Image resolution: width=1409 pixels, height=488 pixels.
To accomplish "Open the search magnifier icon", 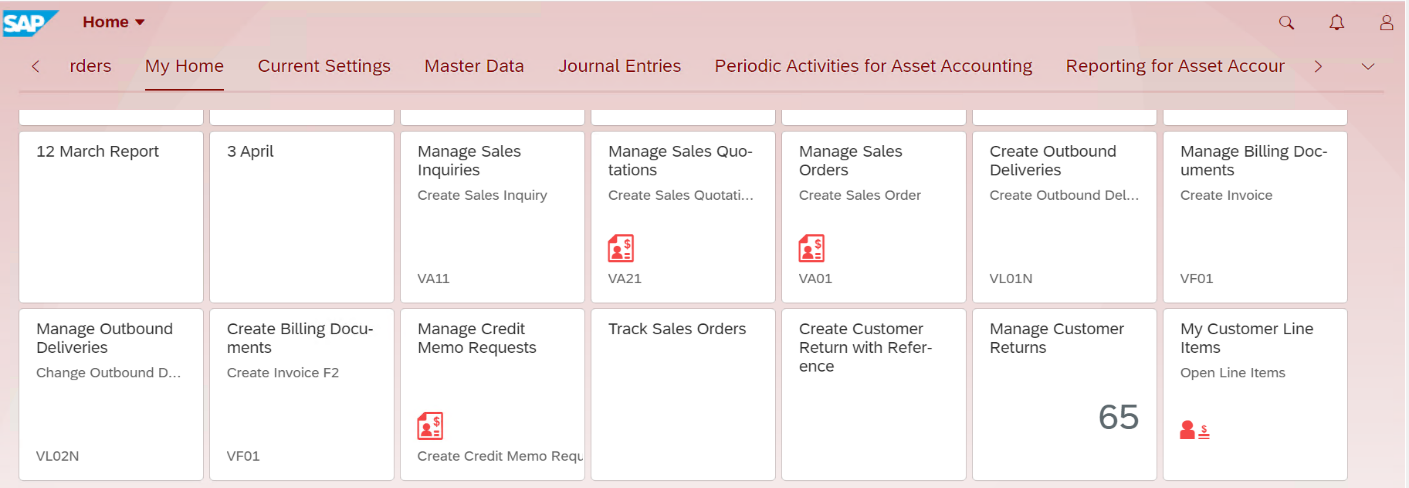I will point(1287,22).
